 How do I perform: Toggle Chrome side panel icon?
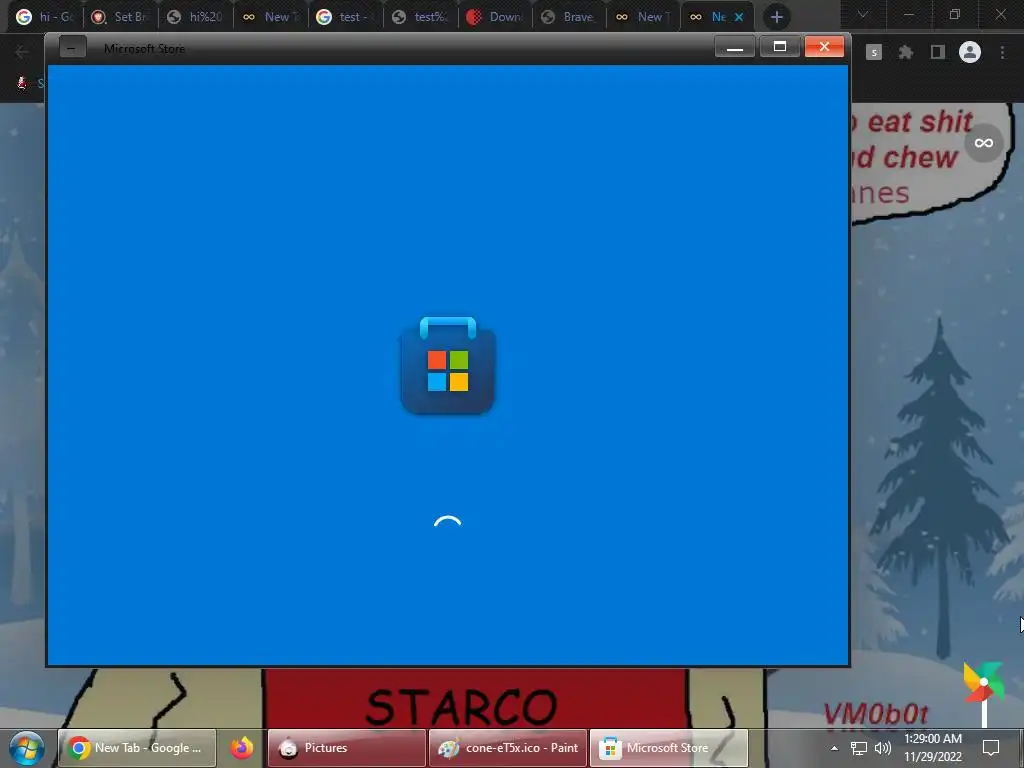[x=938, y=52]
